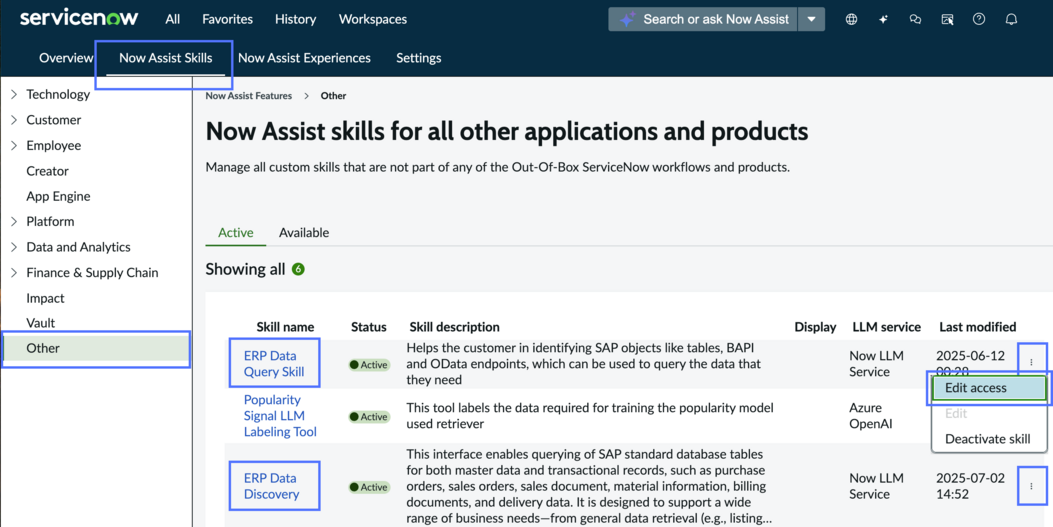
Task: Switch to Now Assist Experiences tab
Action: [x=304, y=58]
